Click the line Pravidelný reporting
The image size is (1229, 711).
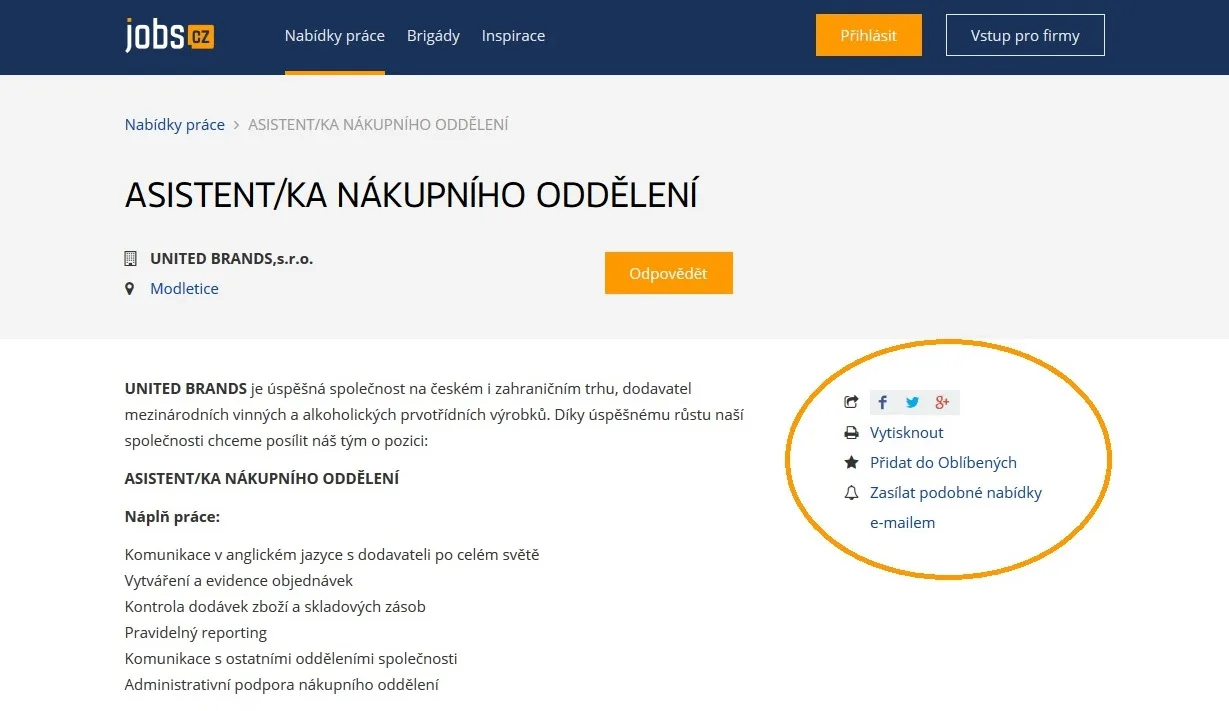pyautogui.click(x=196, y=632)
